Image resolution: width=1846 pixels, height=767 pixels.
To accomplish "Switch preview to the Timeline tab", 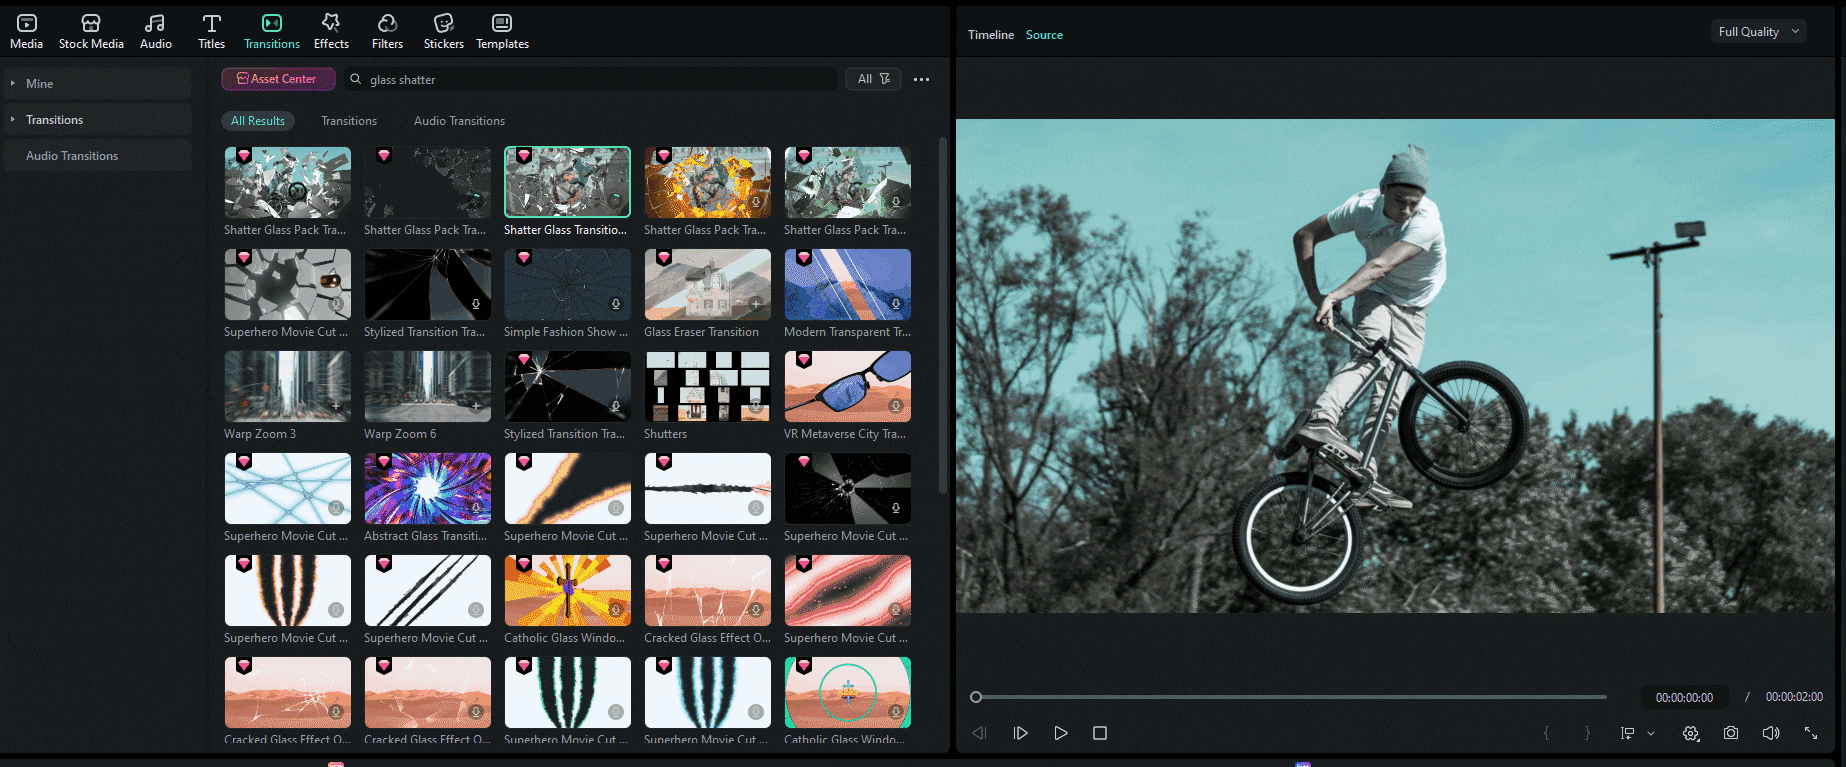I will point(991,35).
